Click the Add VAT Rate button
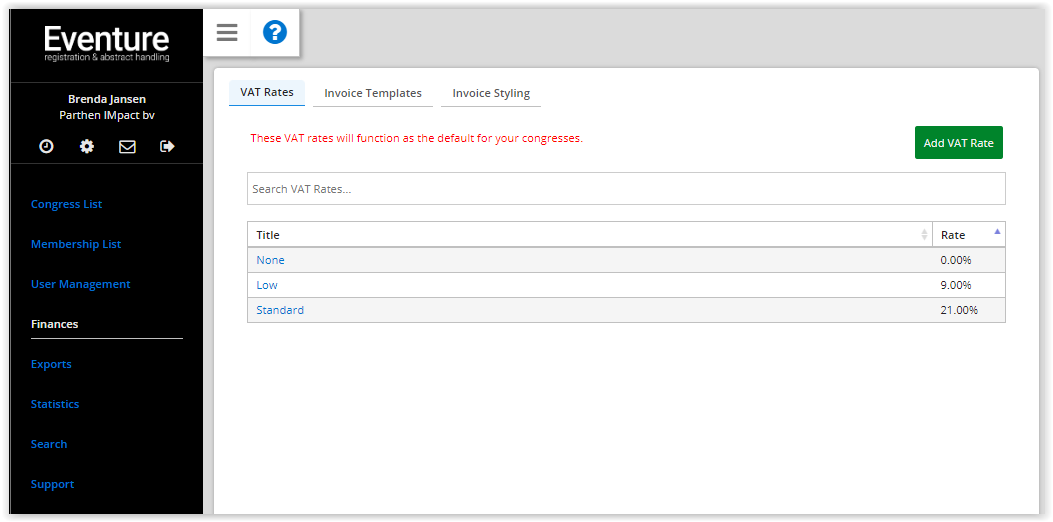 click(958, 142)
